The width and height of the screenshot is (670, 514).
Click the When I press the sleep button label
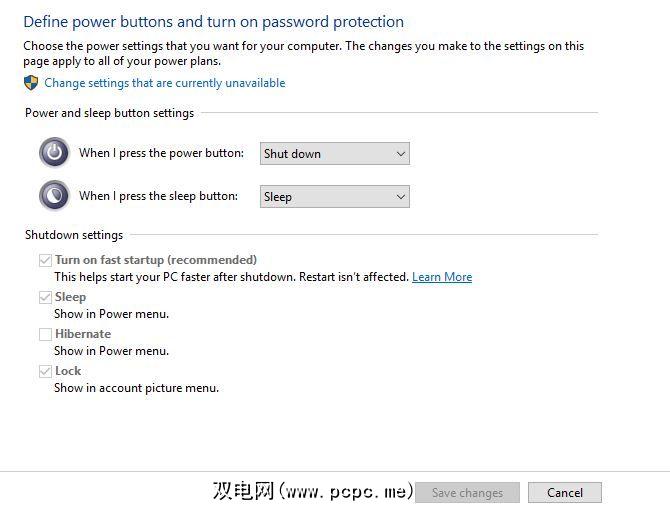tap(158, 196)
